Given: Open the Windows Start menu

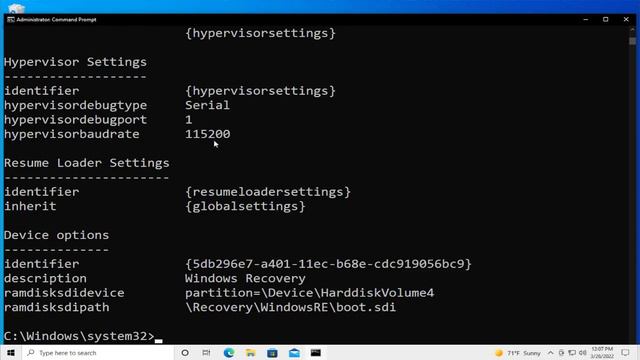Looking at the screenshot, I should (x=11, y=353).
